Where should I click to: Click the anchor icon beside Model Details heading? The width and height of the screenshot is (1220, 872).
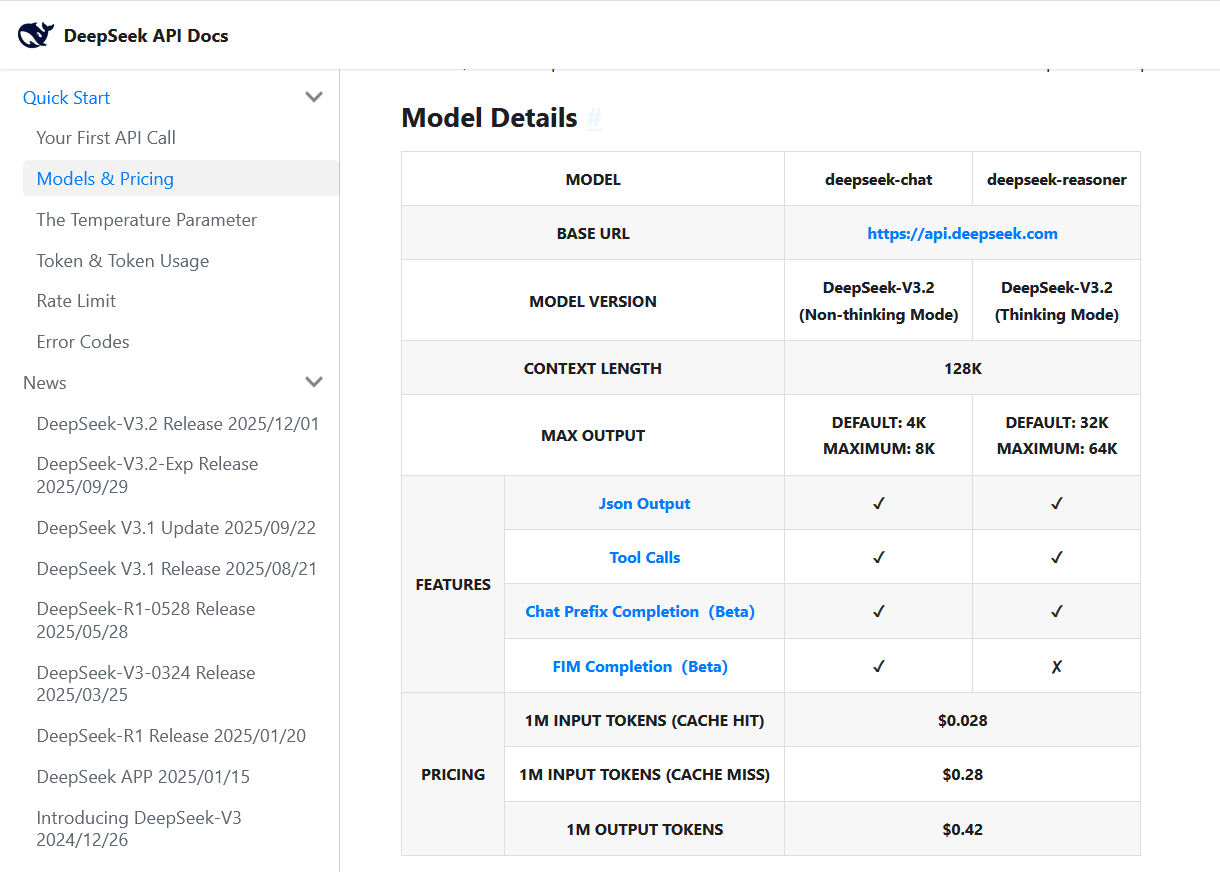click(594, 119)
